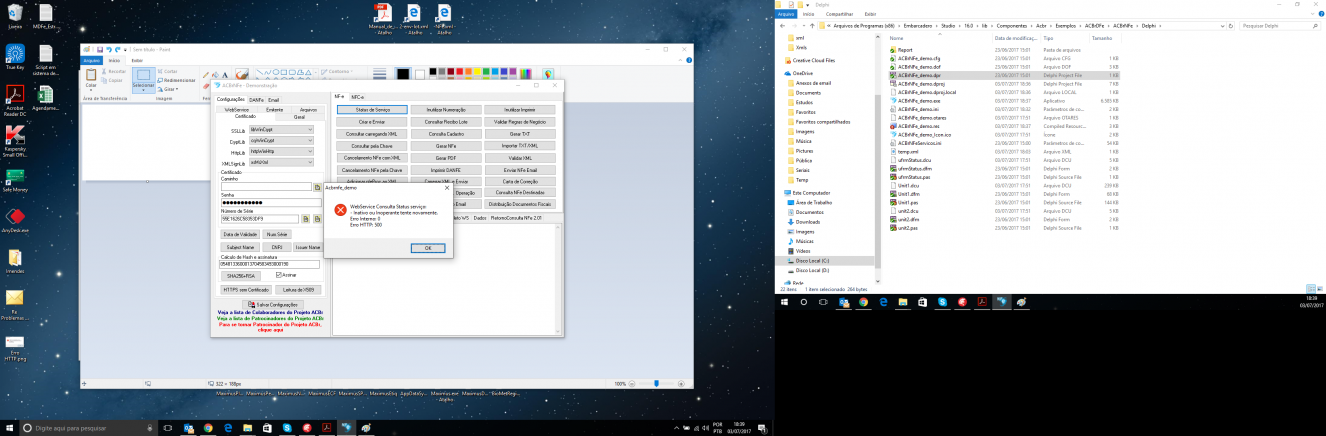Open the Arquivo menu in Paint
Image resolution: width=1326 pixels, height=436 pixels.
tap(92, 60)
